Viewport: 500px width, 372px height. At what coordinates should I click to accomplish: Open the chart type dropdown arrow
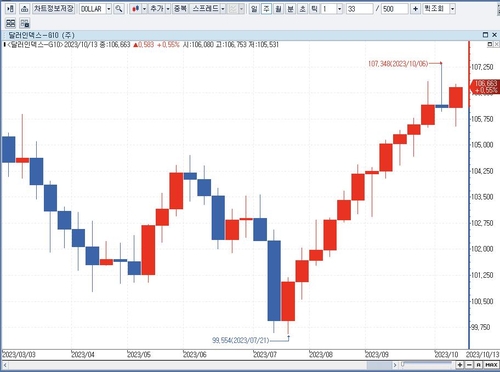click(x=144, y=9)
